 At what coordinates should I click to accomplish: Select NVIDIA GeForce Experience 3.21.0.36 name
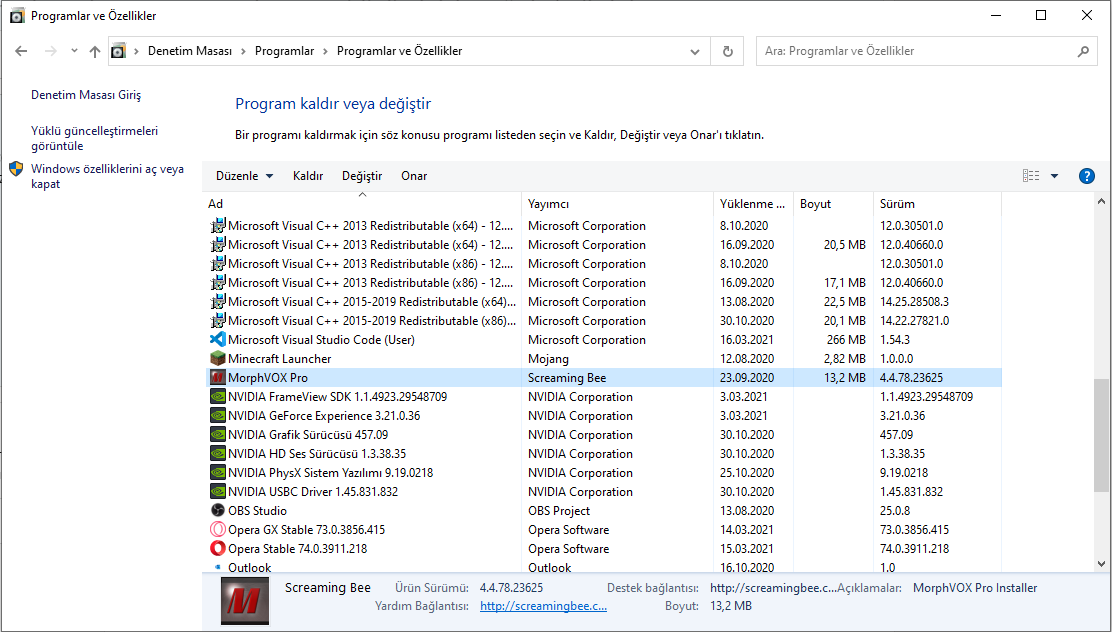tap(324, 416)
